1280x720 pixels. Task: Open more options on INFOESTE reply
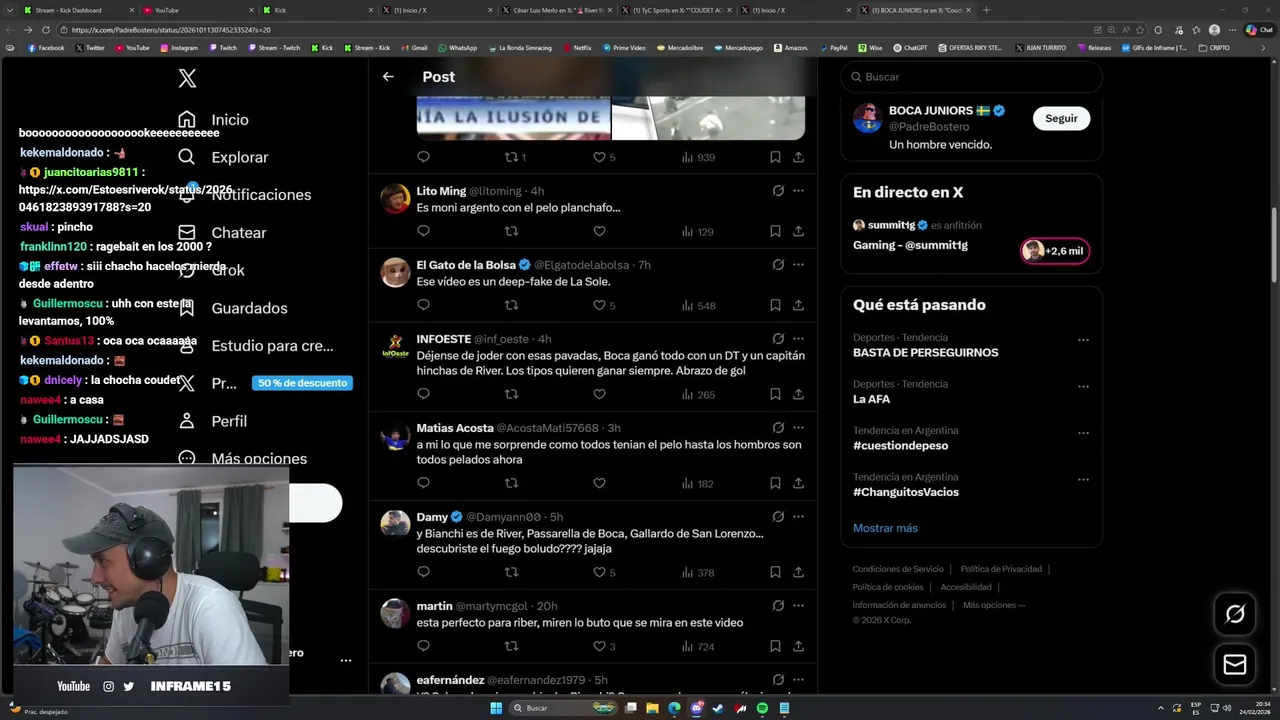point(798,339)
